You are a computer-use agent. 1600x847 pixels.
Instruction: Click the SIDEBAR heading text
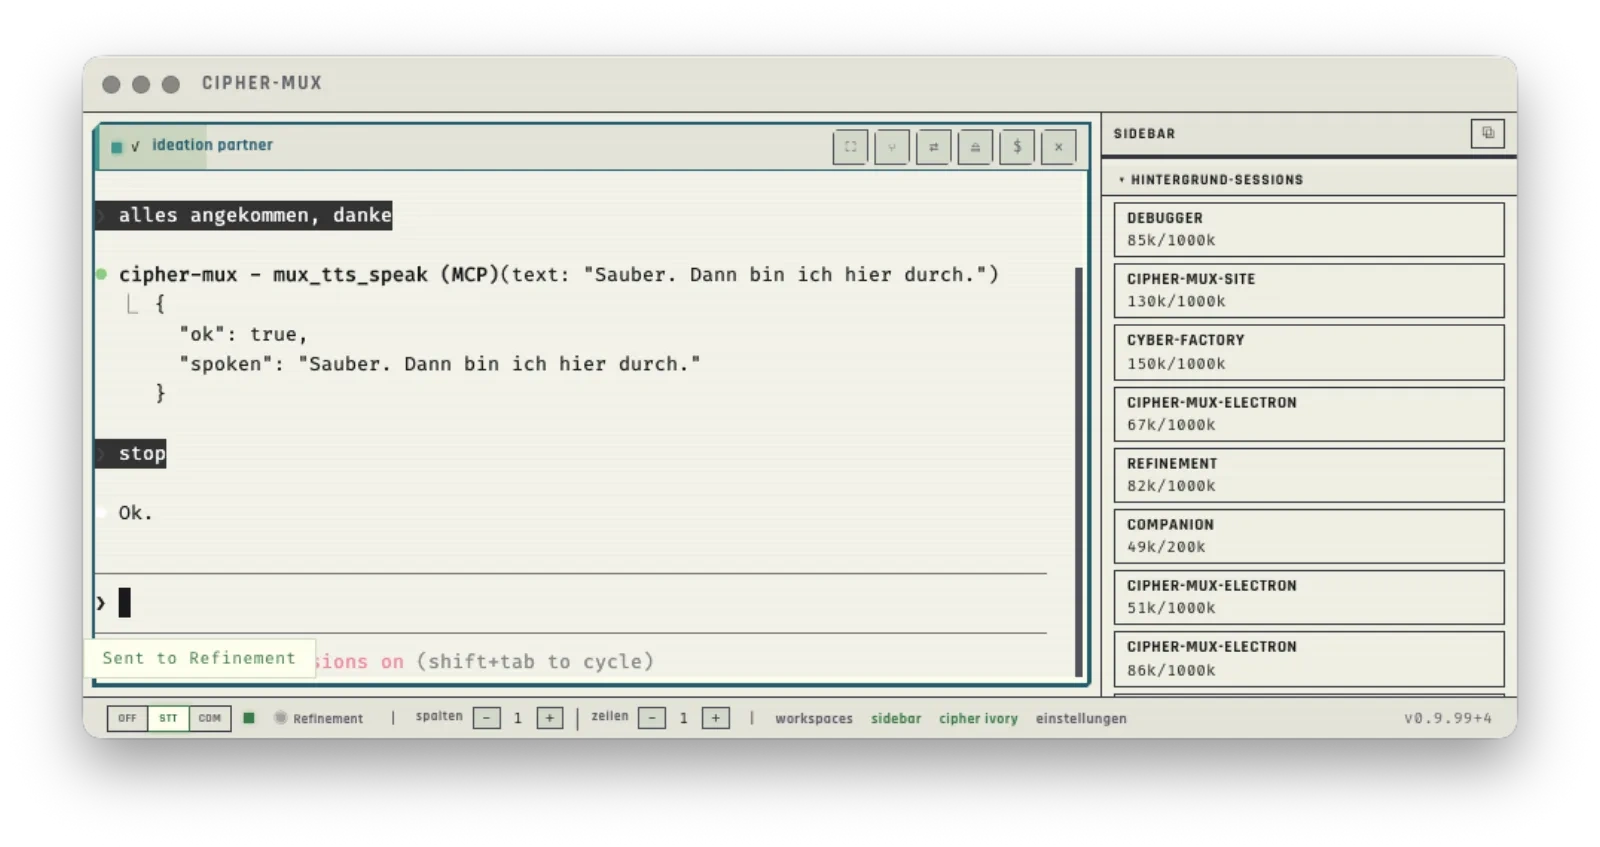coord(1145,133)
